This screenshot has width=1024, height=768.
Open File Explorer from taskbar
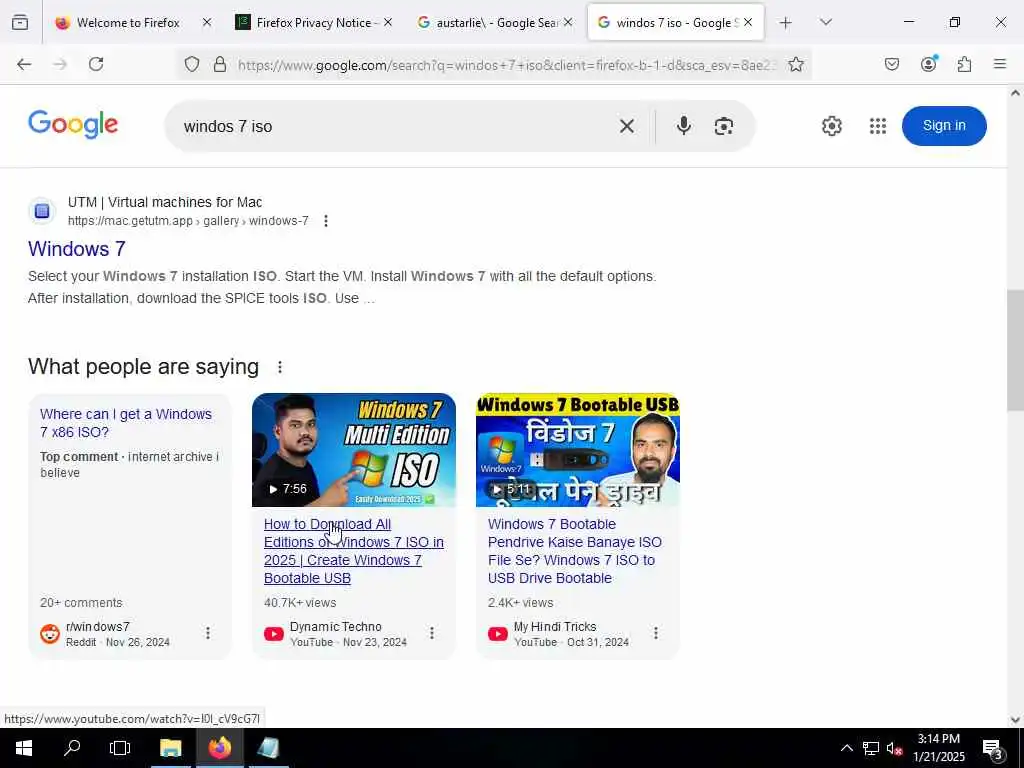click(170, 748)
